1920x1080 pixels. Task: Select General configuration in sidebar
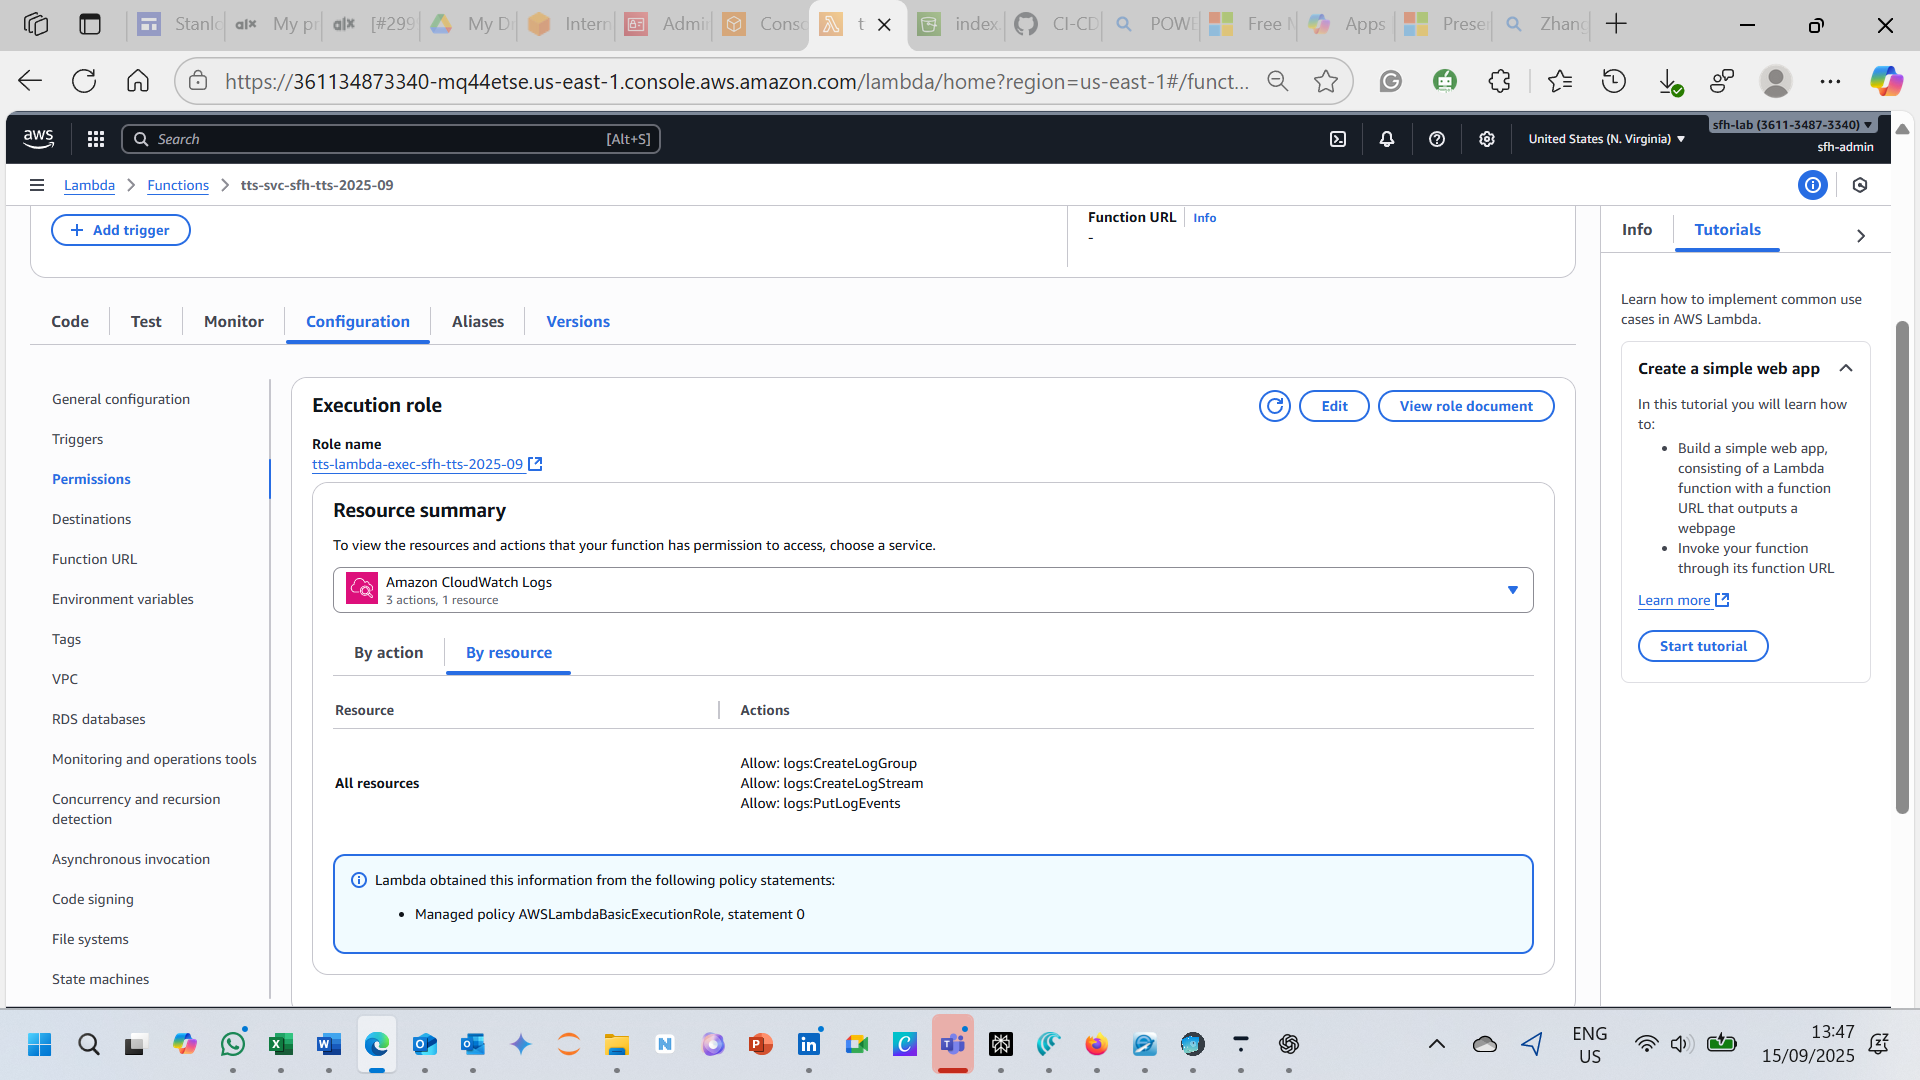[x=121, y=399]
